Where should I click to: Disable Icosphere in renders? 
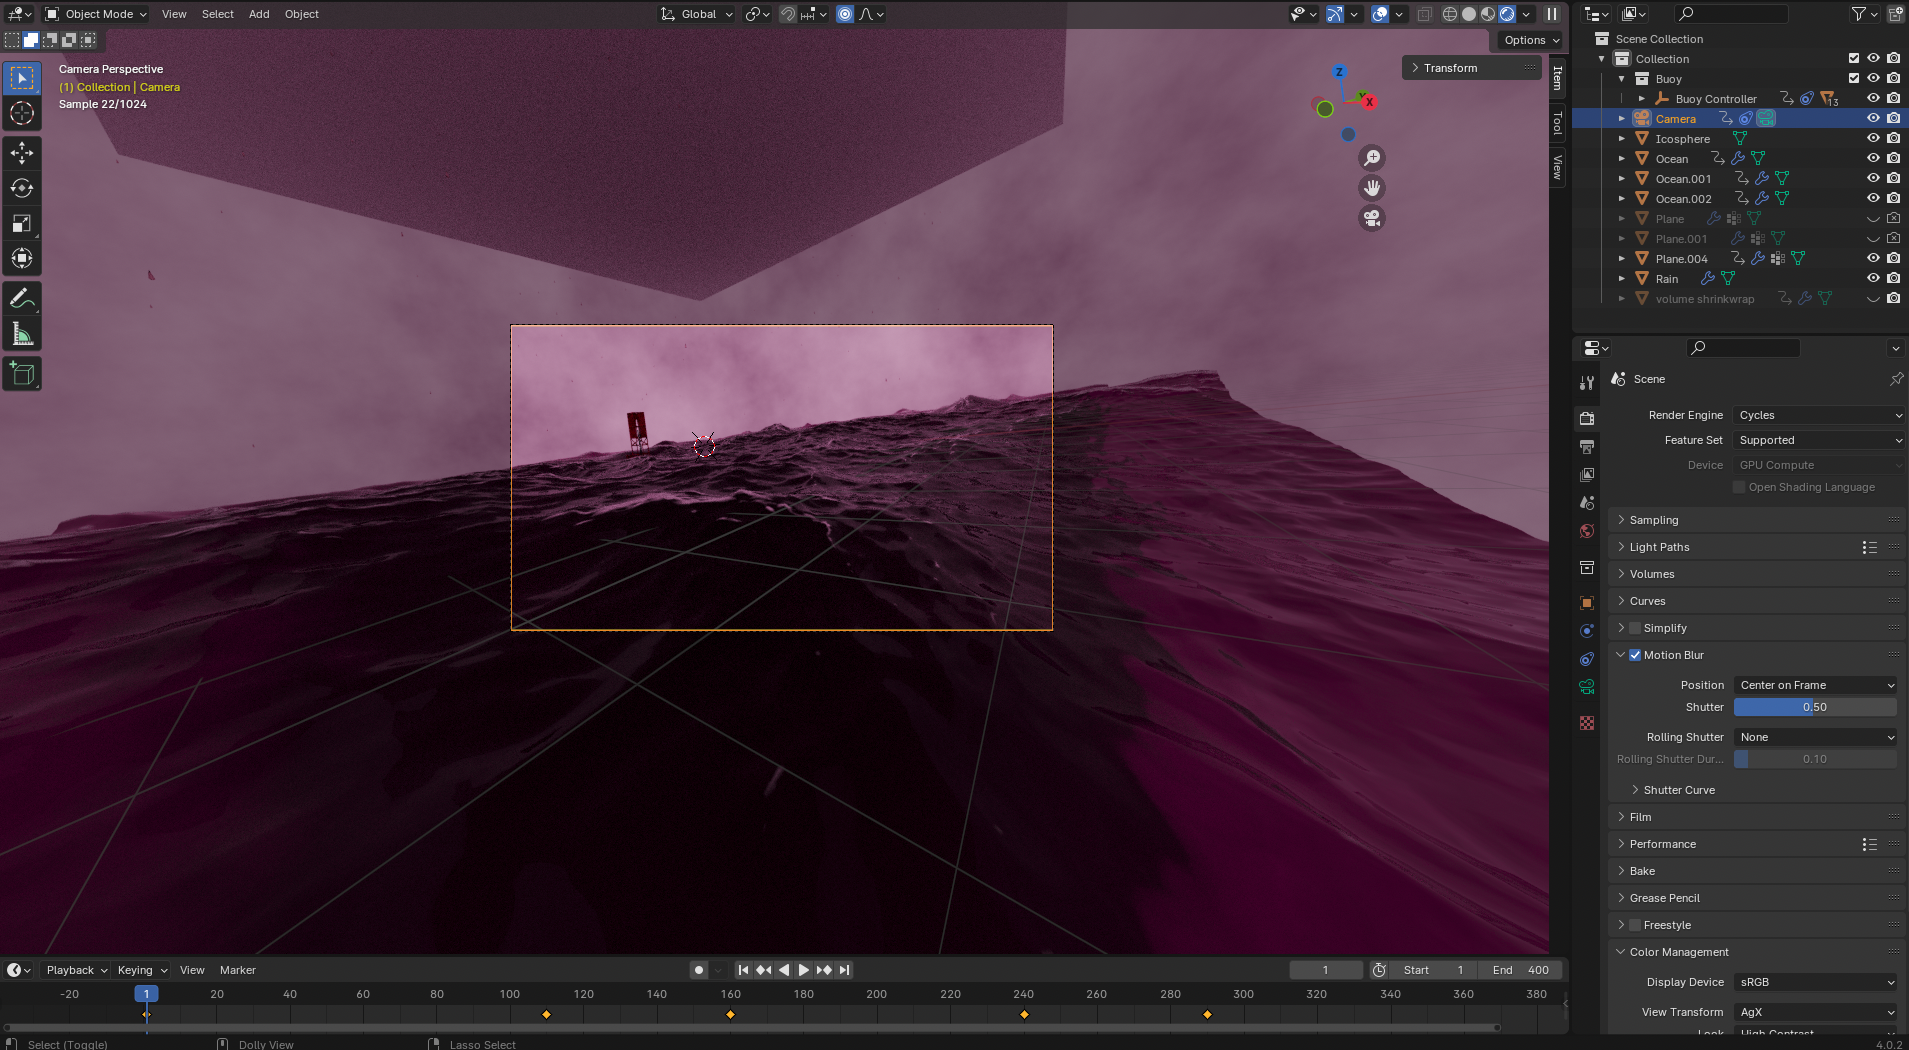click(1893, 139)
